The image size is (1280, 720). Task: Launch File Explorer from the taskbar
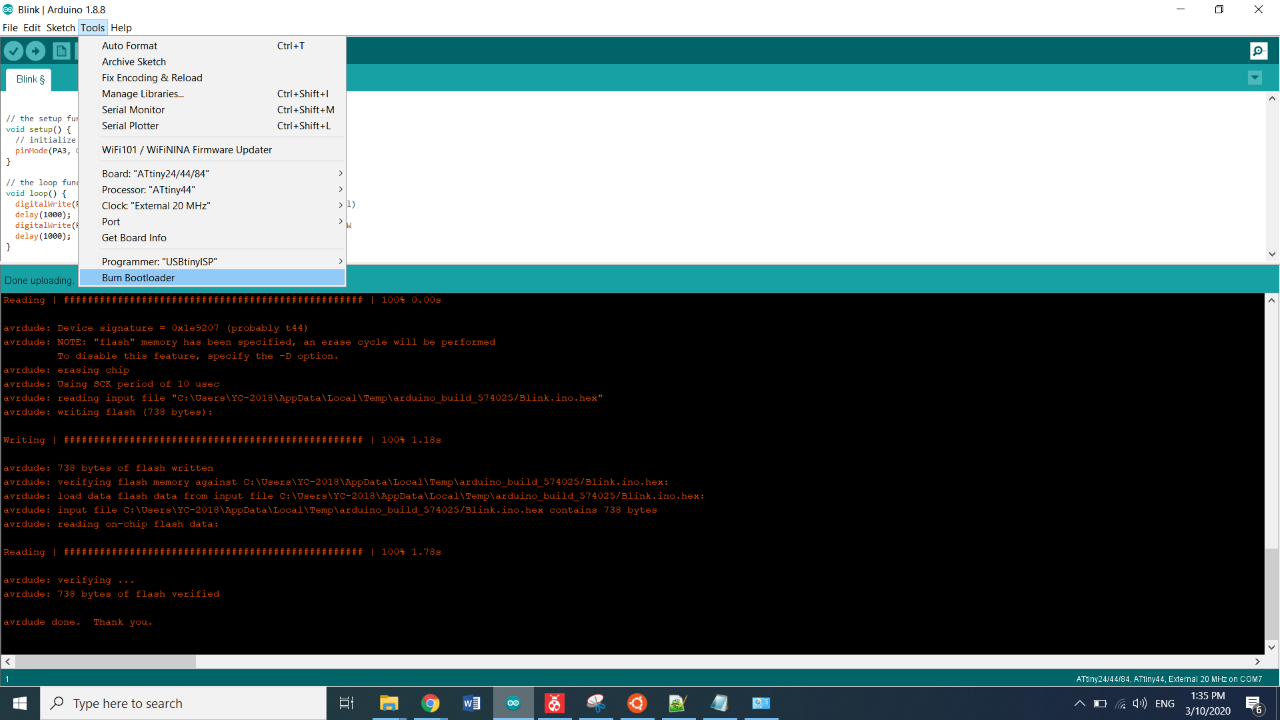(389, 703)
